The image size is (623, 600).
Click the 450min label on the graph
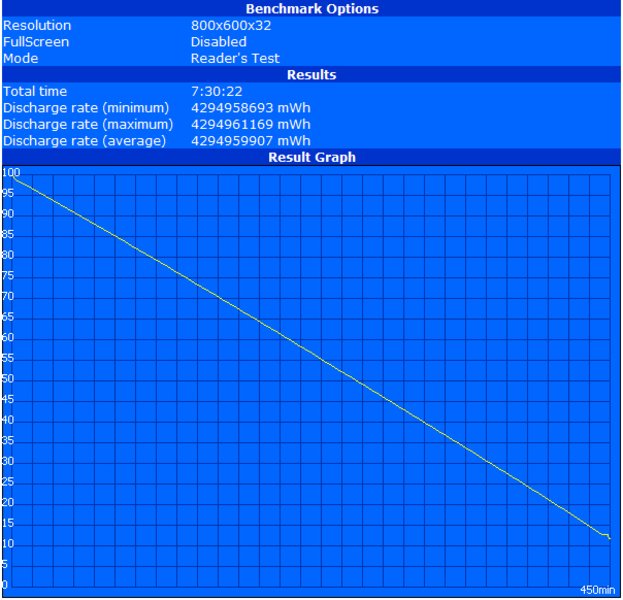(x=598, y=590)
